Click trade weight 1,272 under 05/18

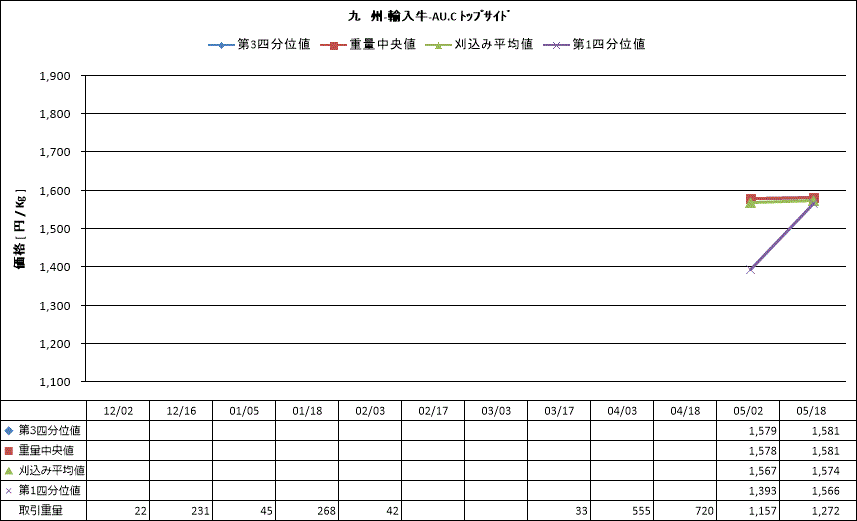(825, 511)
